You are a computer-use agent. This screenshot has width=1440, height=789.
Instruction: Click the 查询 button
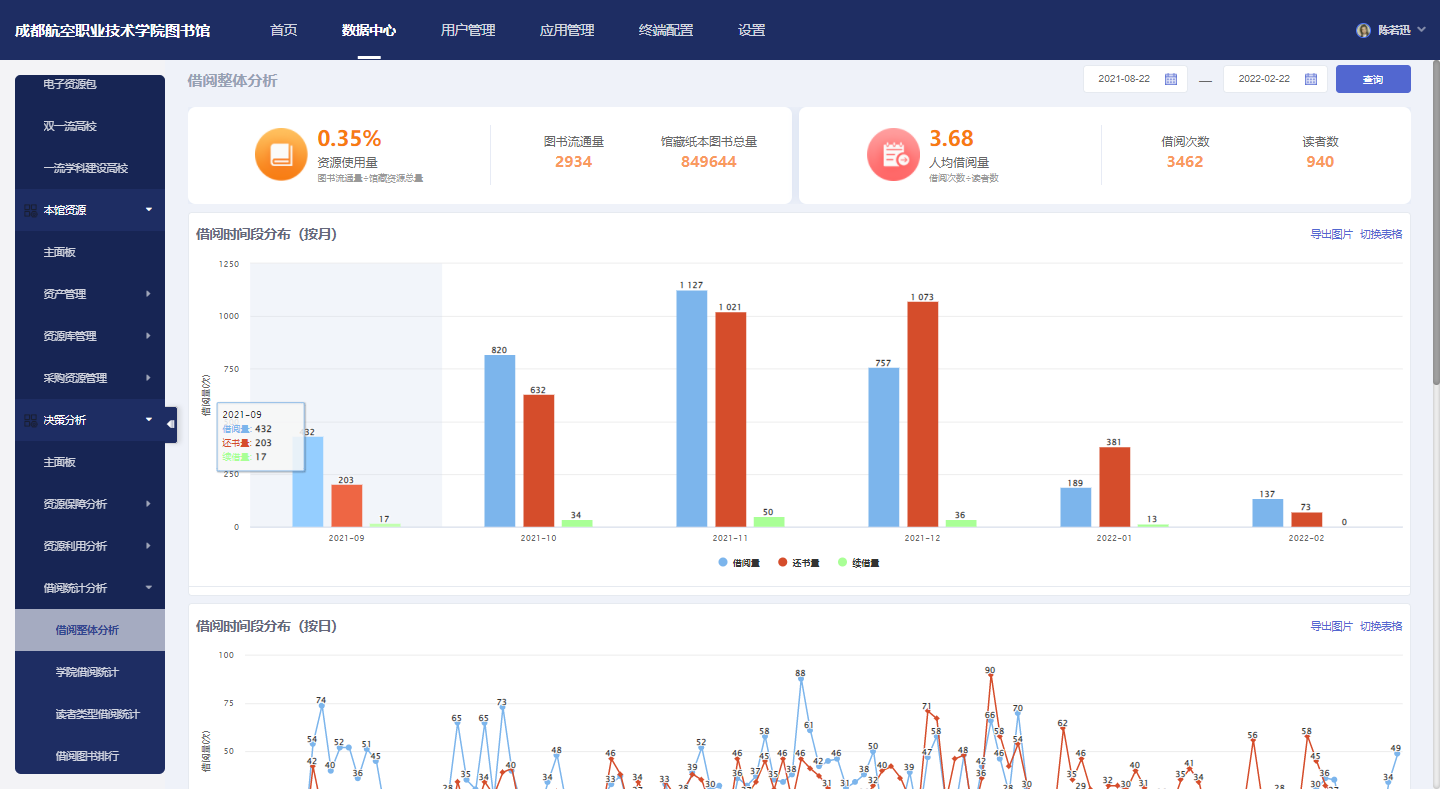[1373, 79]
